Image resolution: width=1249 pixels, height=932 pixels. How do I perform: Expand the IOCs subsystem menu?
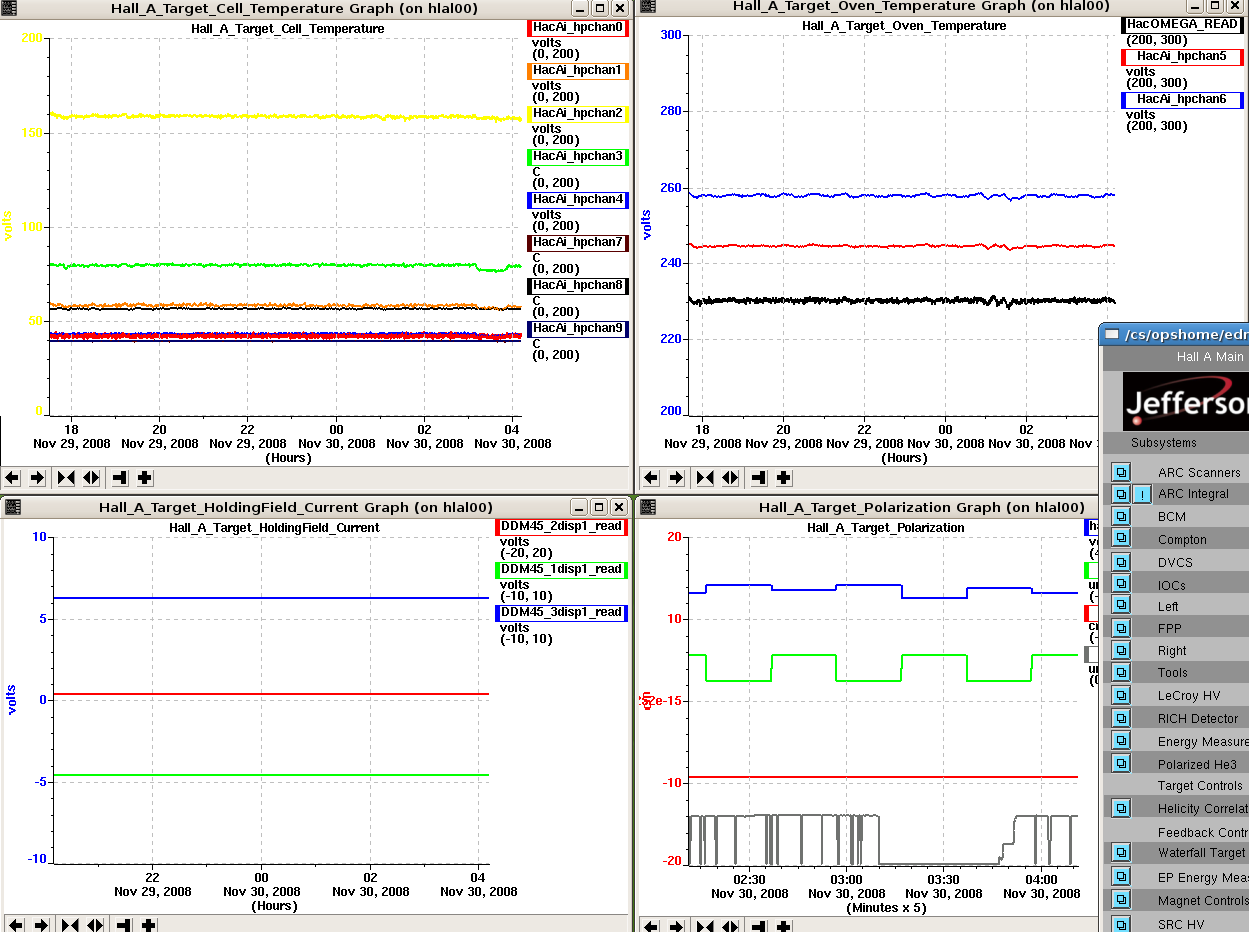pos(1121,584)
